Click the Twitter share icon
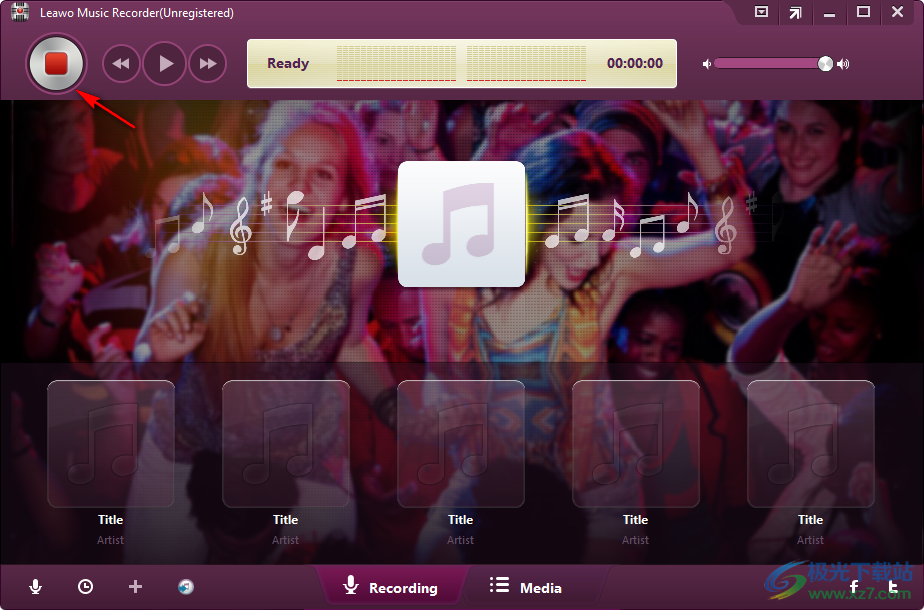Viewport: 924px width, 610px height. 893,588
